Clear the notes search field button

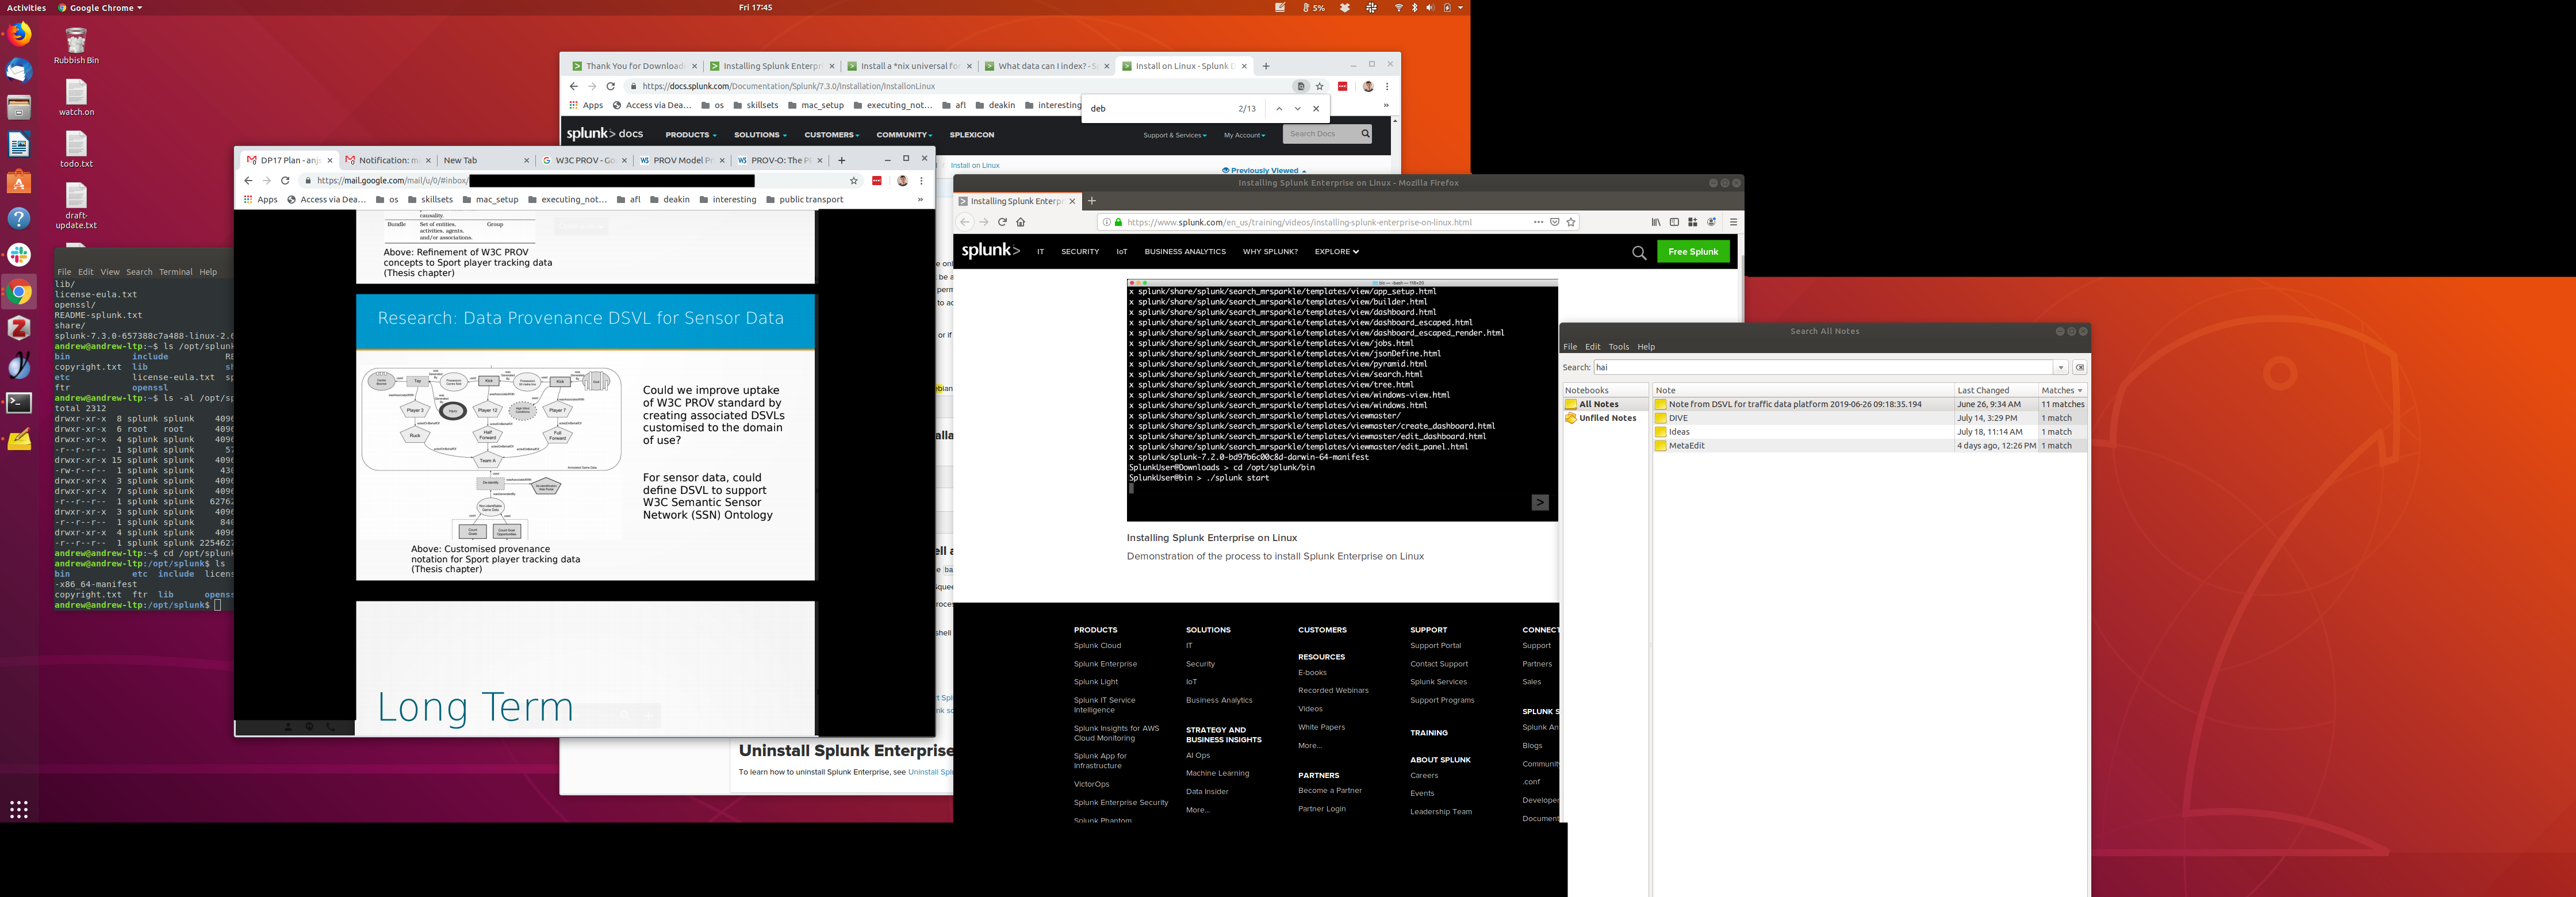(2080, 367)
